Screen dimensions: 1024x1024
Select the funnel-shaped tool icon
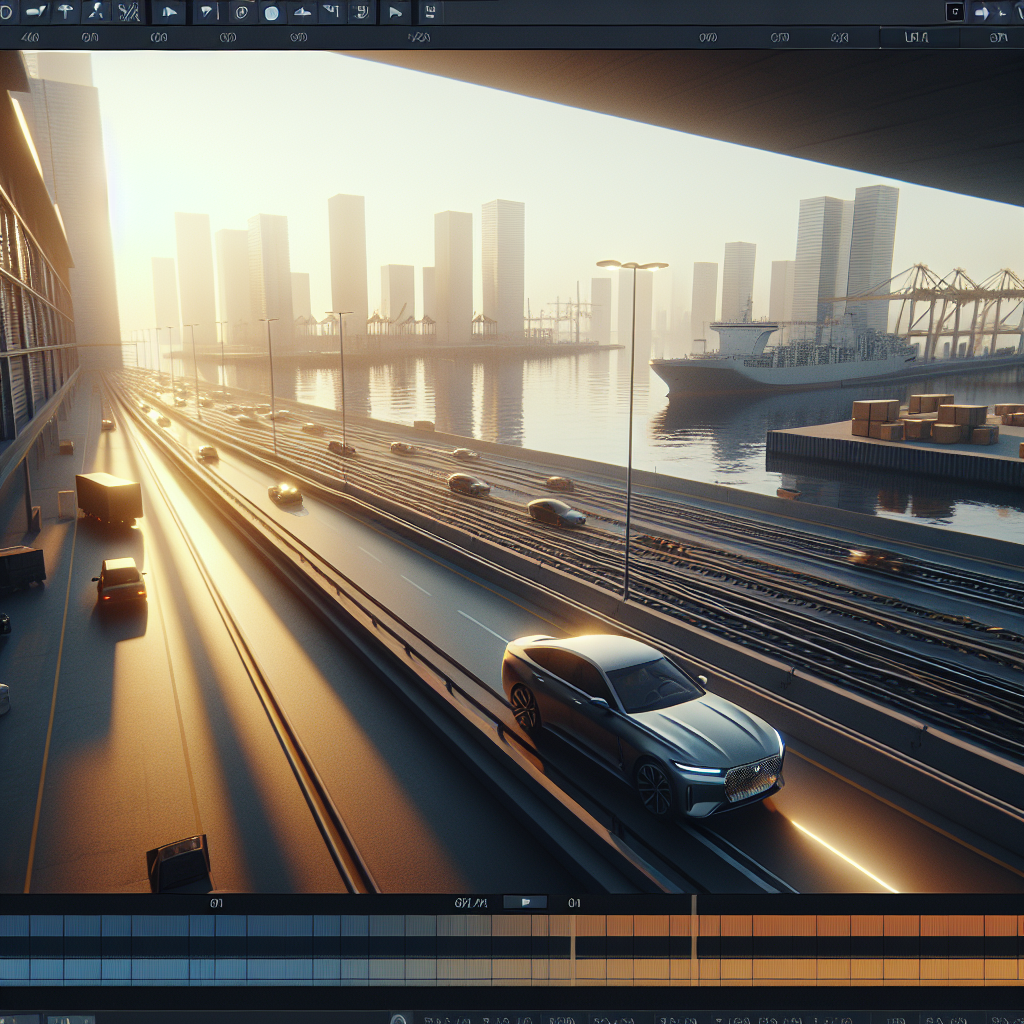pos(207,12)
